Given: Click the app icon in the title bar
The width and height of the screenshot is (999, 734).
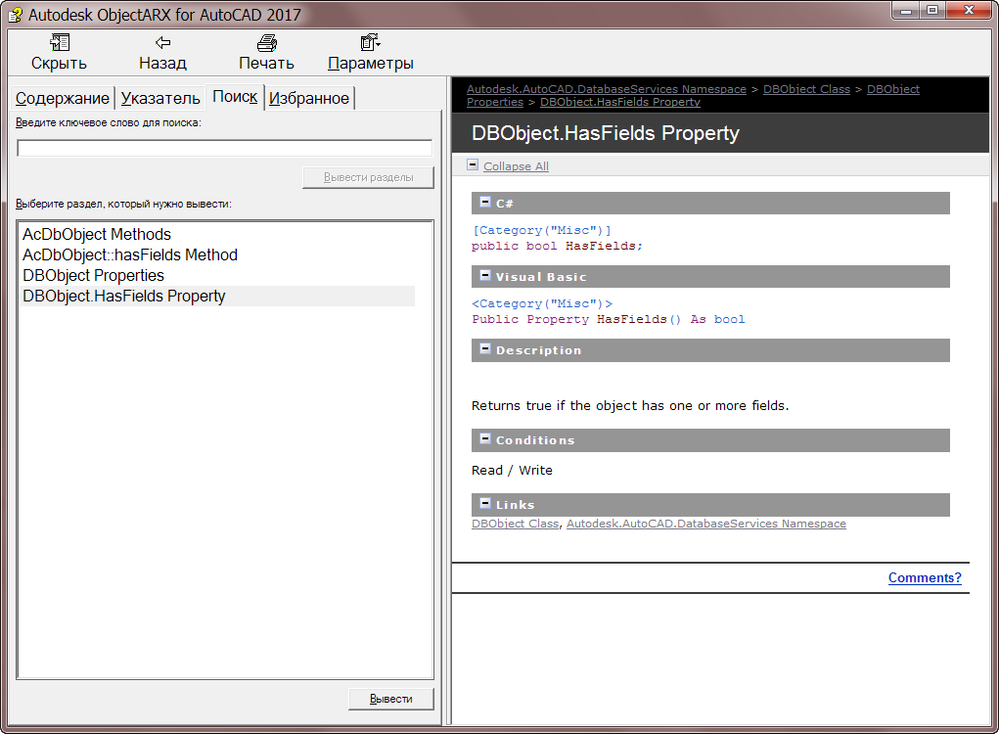Looking at the screenshot, I should click(x=15, y=14).
